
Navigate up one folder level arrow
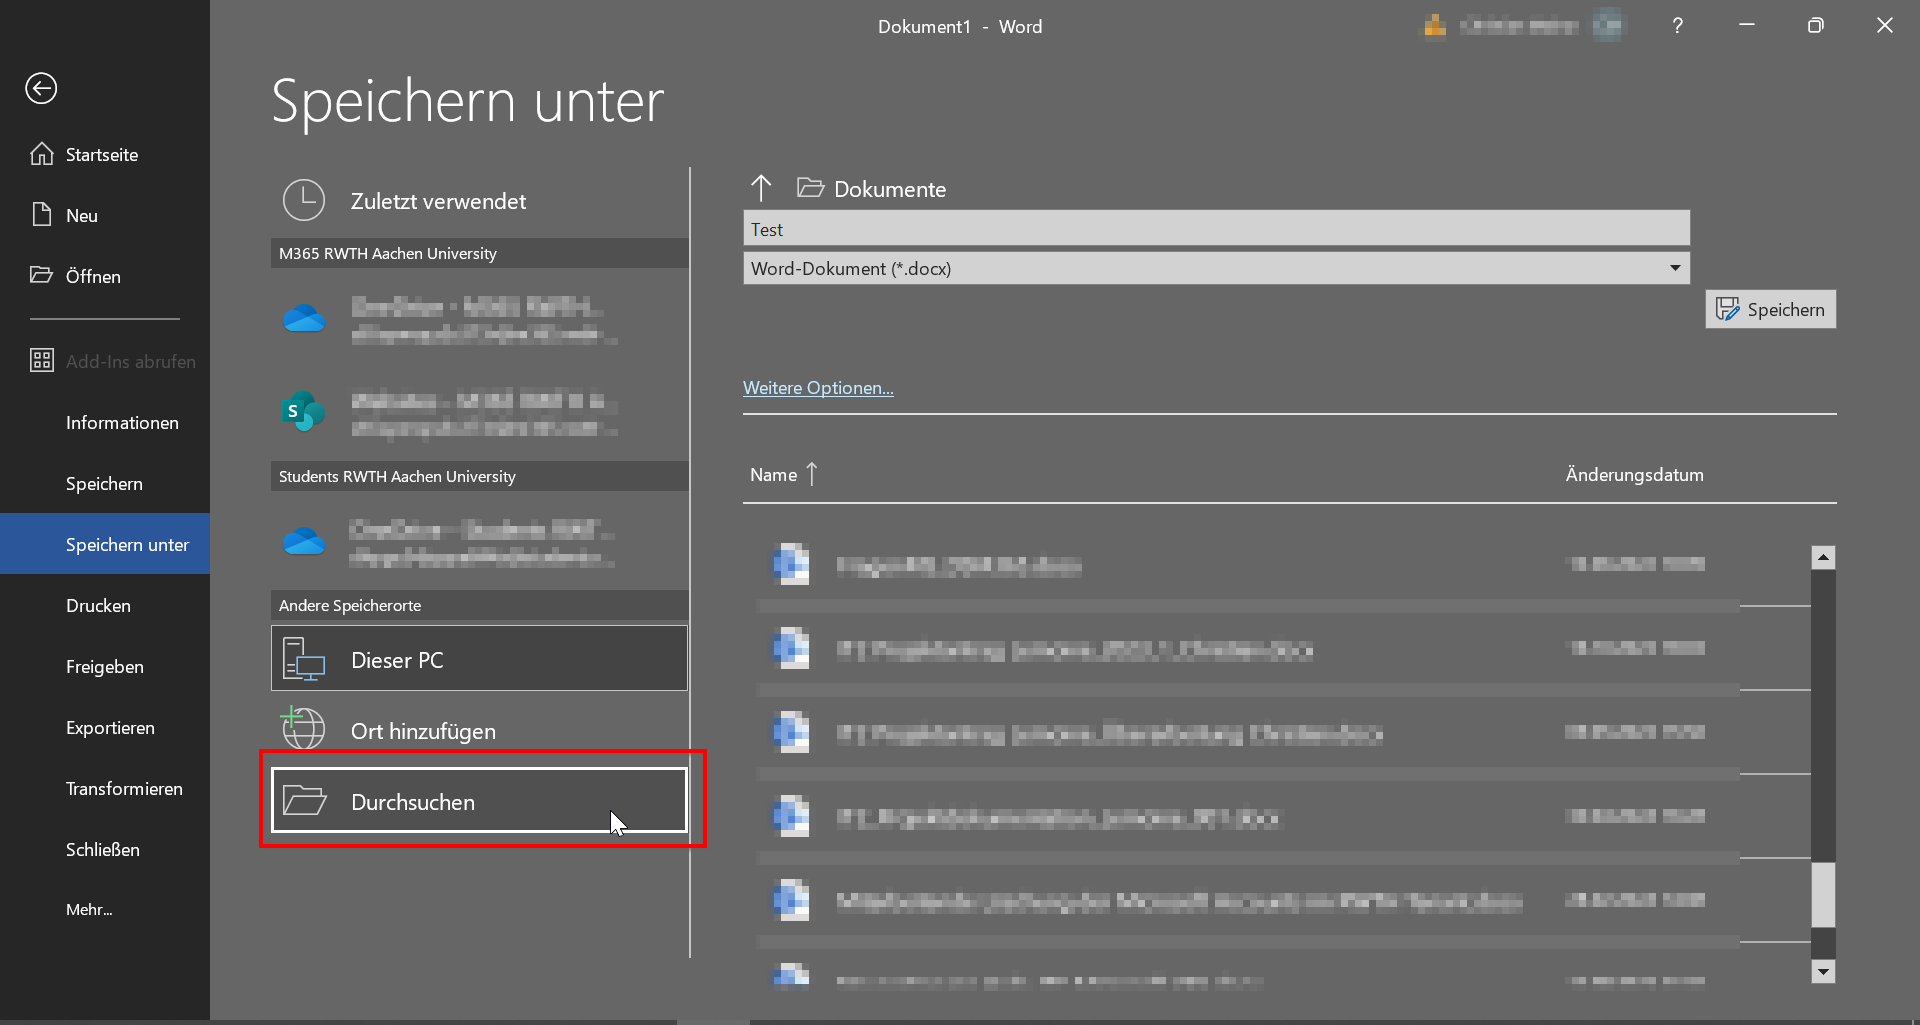pos(761,188)
